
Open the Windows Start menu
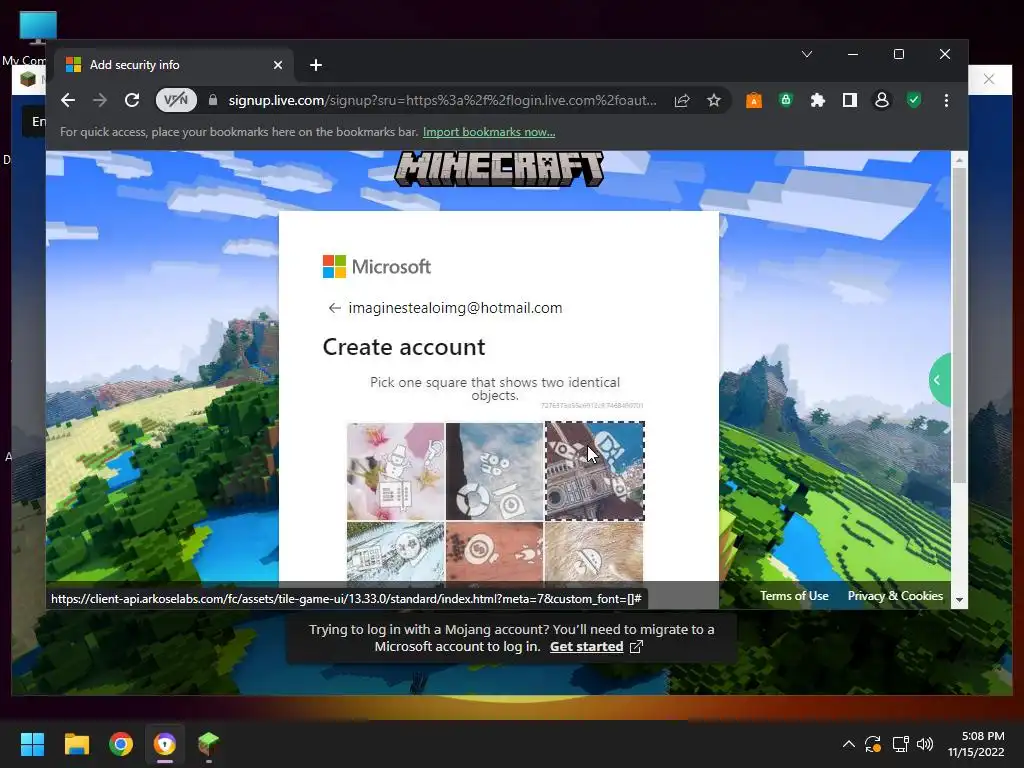32,744
